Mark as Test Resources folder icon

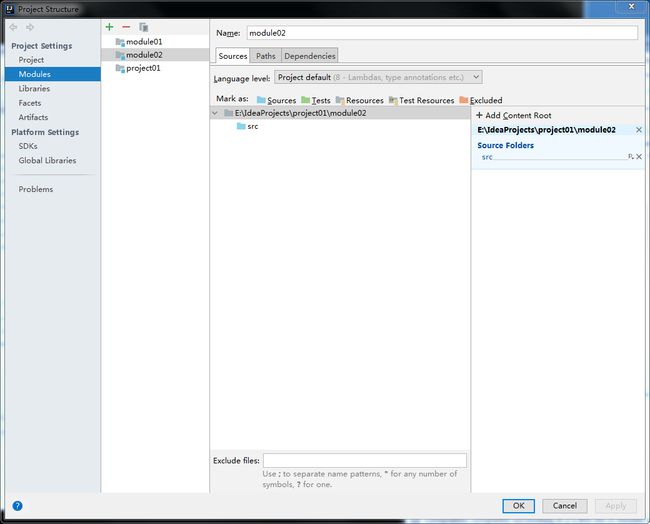393,100
